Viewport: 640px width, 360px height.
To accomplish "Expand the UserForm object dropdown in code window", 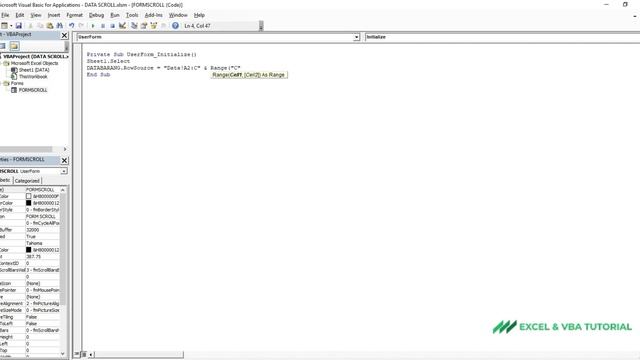I will (x=356, y=37).
